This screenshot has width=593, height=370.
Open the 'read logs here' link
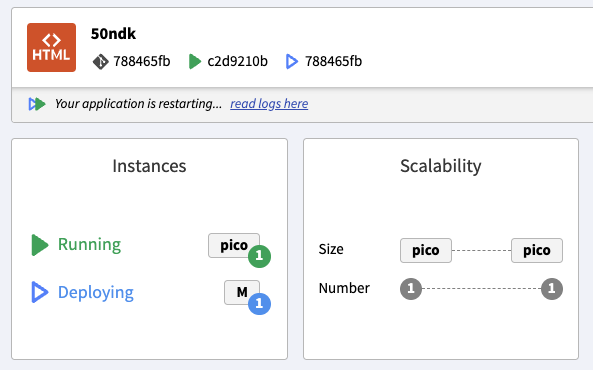[x=269, y=104]
